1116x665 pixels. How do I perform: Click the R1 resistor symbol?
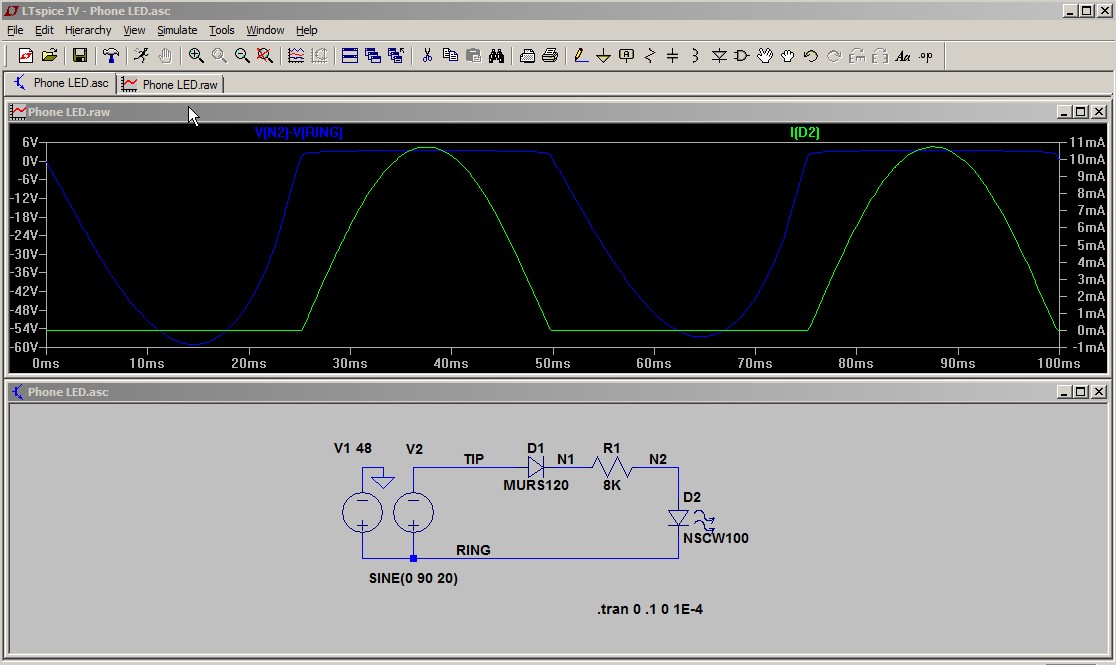pyautogui.click(x=612, y=468)
